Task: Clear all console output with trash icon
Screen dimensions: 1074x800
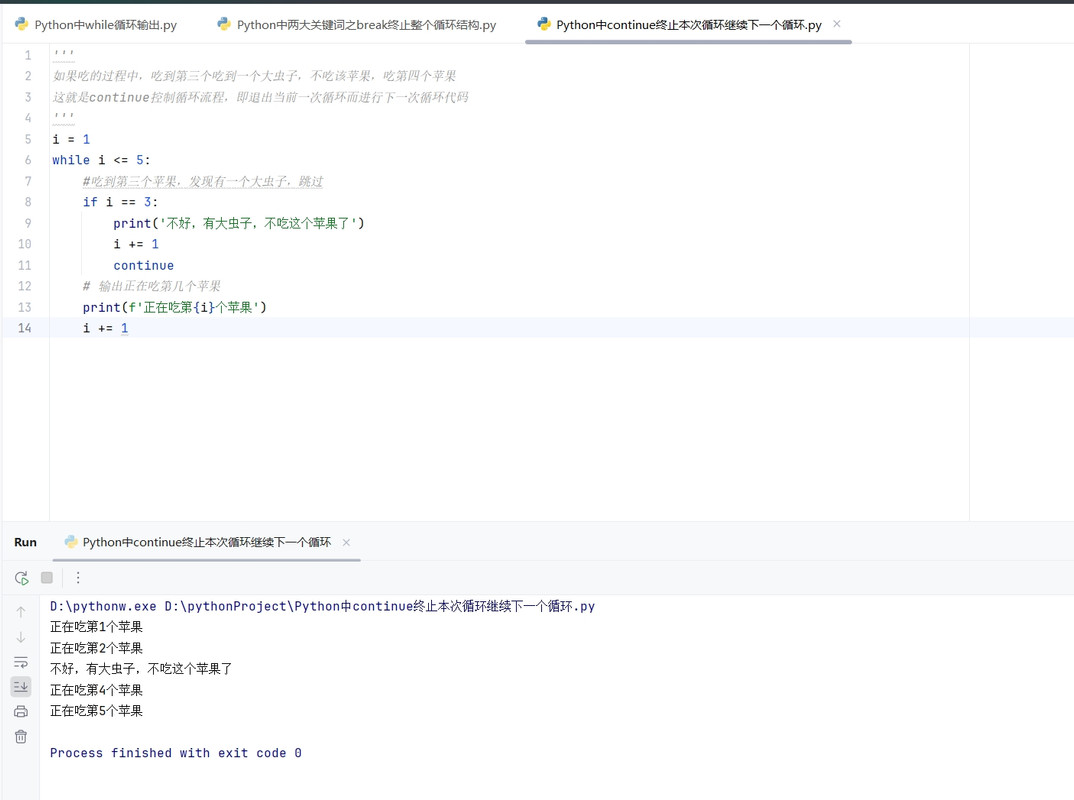Action: click(21, 737)
